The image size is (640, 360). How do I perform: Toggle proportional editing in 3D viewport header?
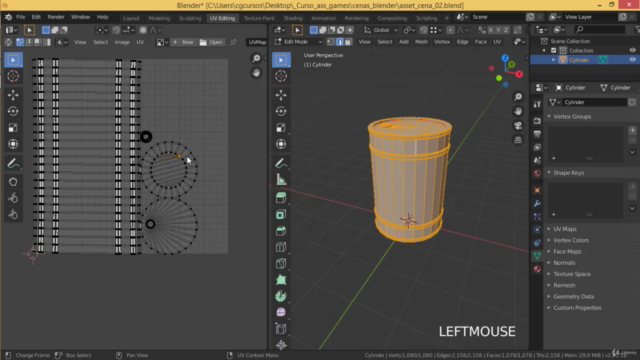pos(450,30)
